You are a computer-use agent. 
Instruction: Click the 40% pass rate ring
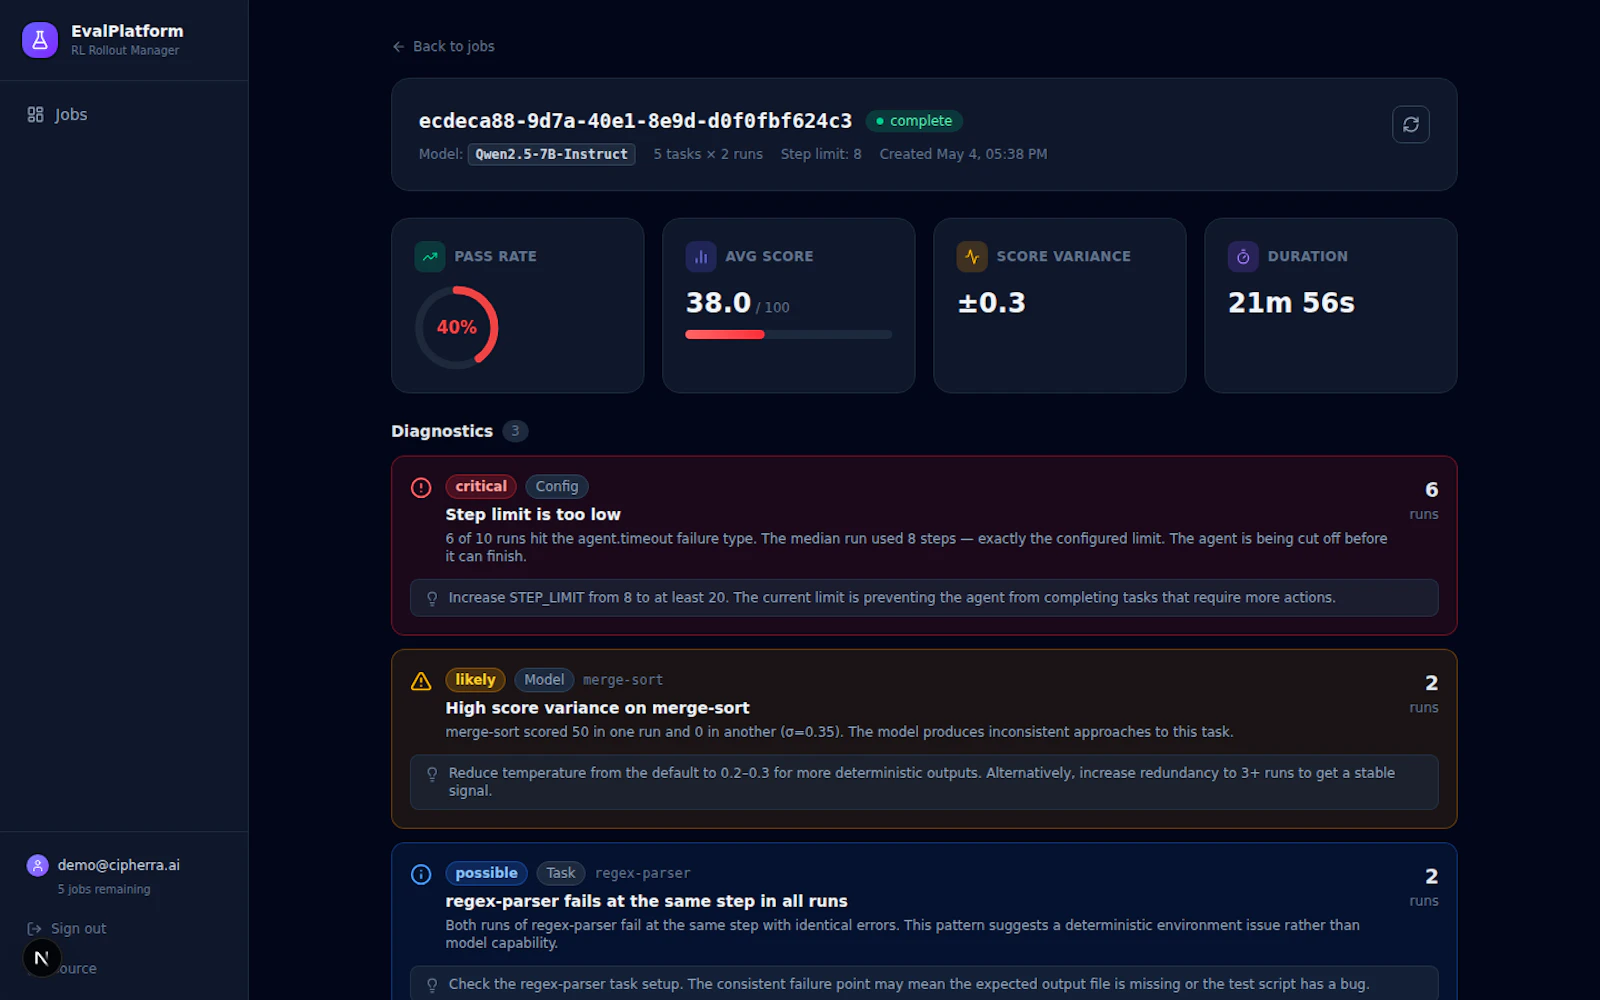[x=457, y=328]
